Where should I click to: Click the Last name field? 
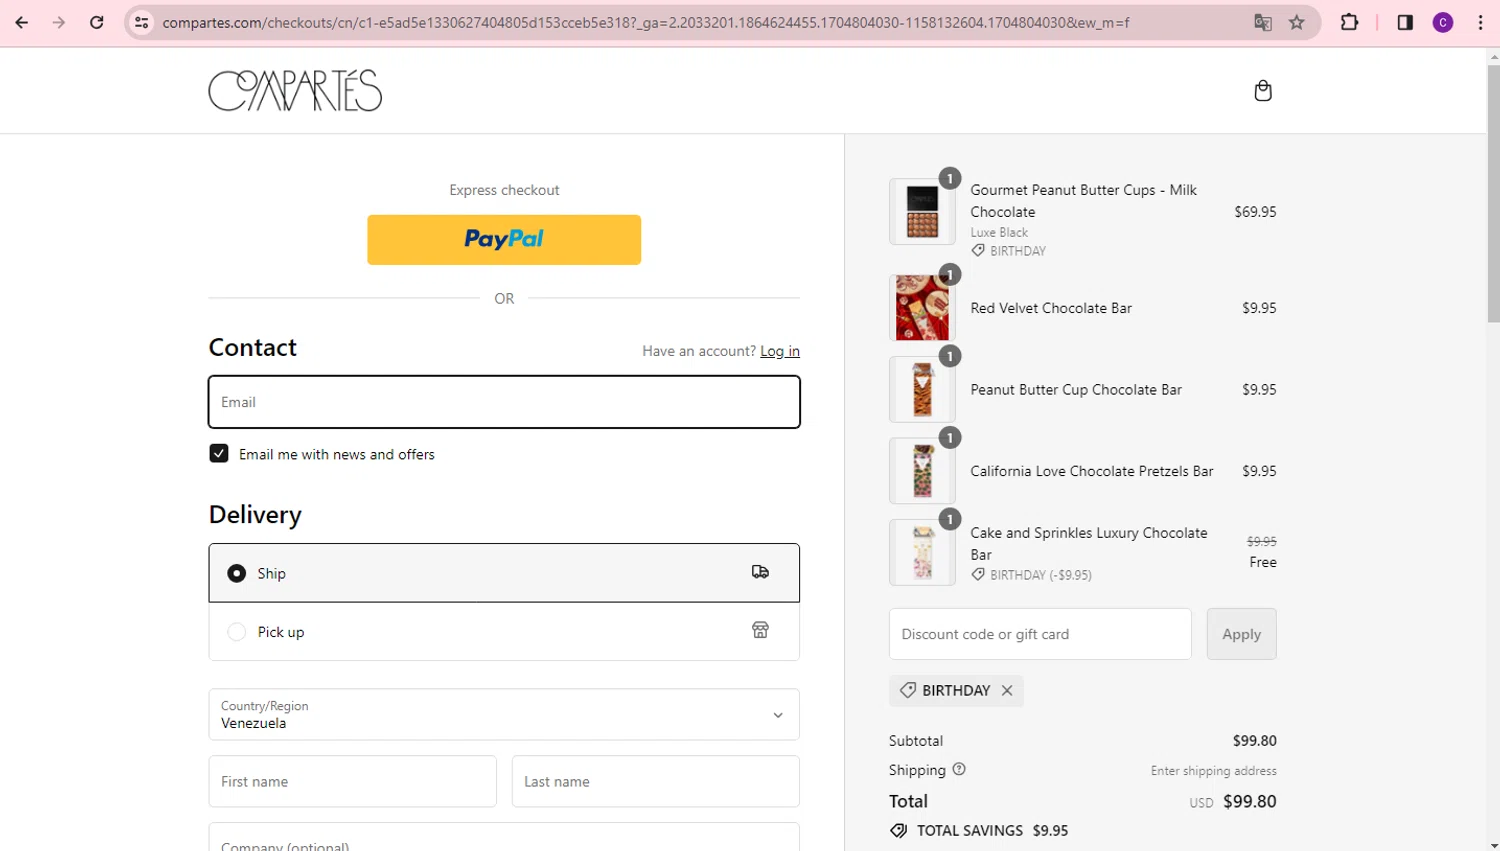click(x=656, y=781)
